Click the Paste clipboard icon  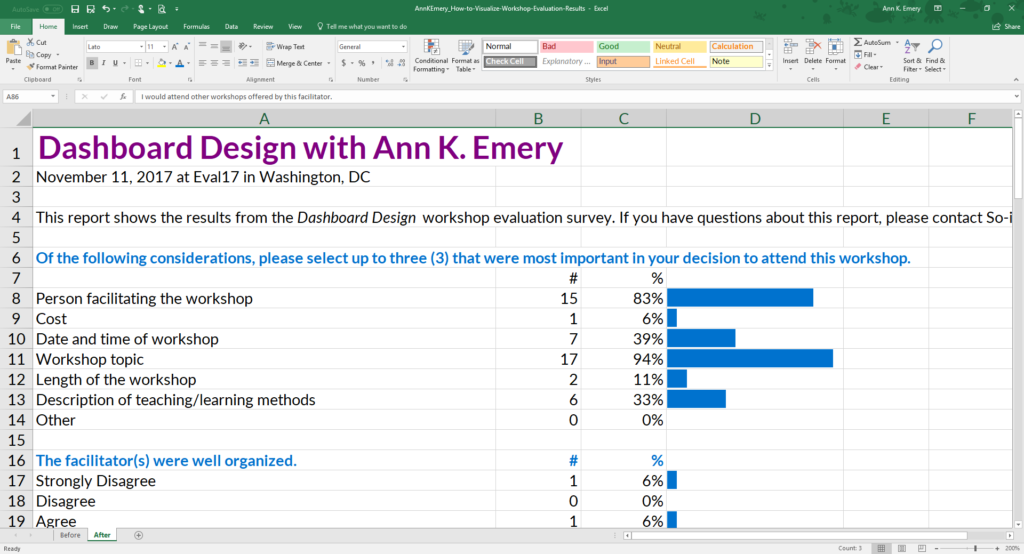14,49
